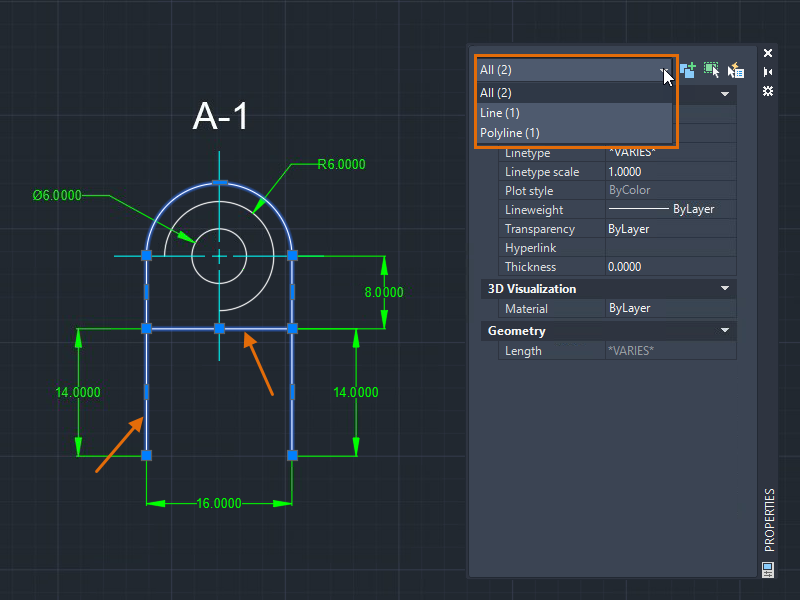Image resolution: width=800 pixels, height=600 pixels.
Task: Select the R6.0000 radius dimension
Action: point(341,164)
